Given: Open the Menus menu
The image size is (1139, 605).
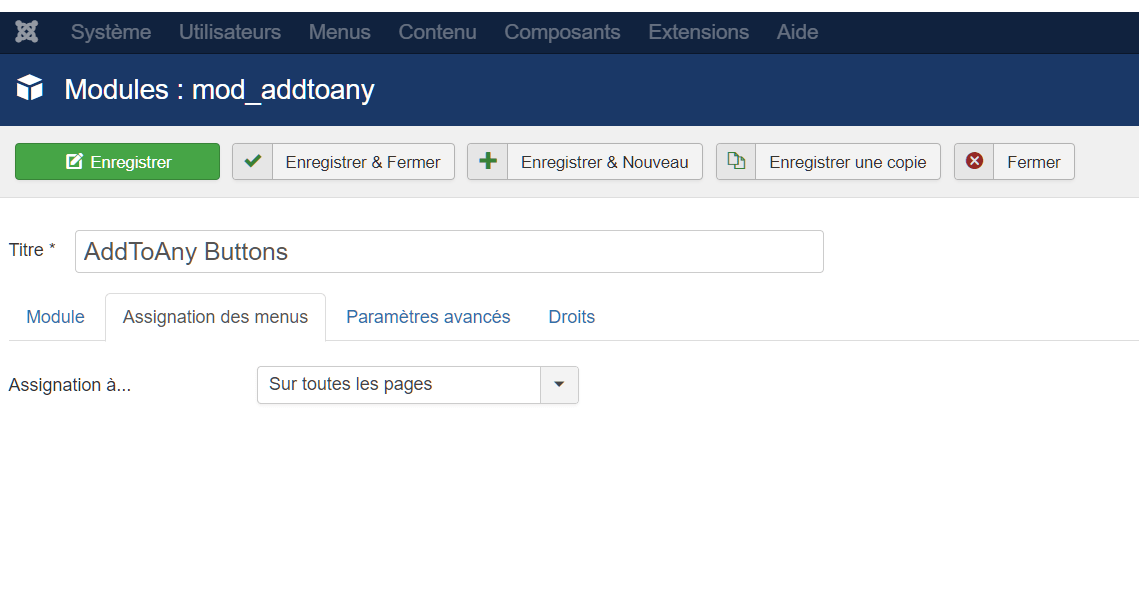Looking at the screenshot, I should [x=339, y=32].
